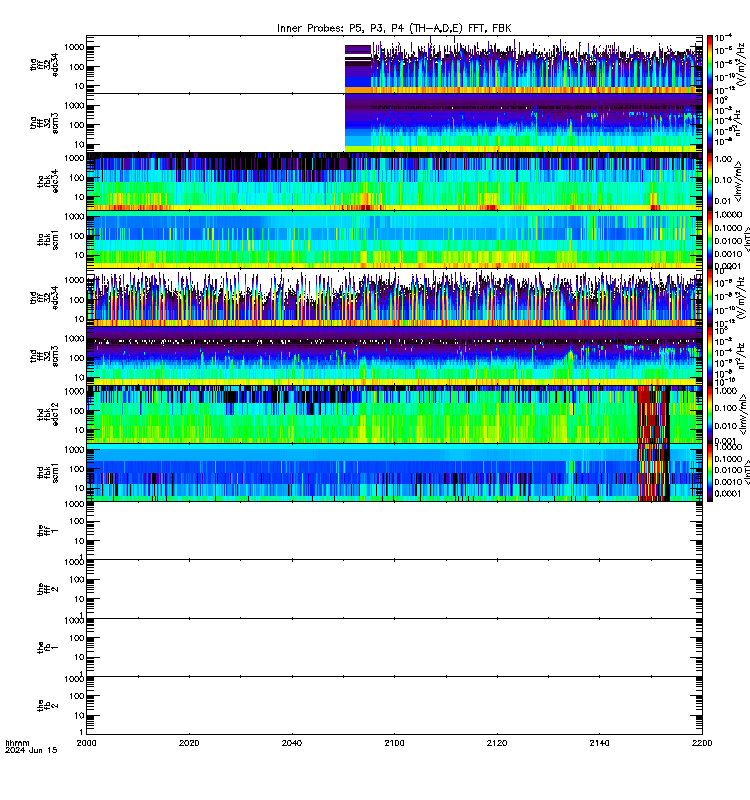The image size is (750, 800).
Task: Click the (V/m)²/Hz unit label of the top color bar
Action: coord(740,64)
